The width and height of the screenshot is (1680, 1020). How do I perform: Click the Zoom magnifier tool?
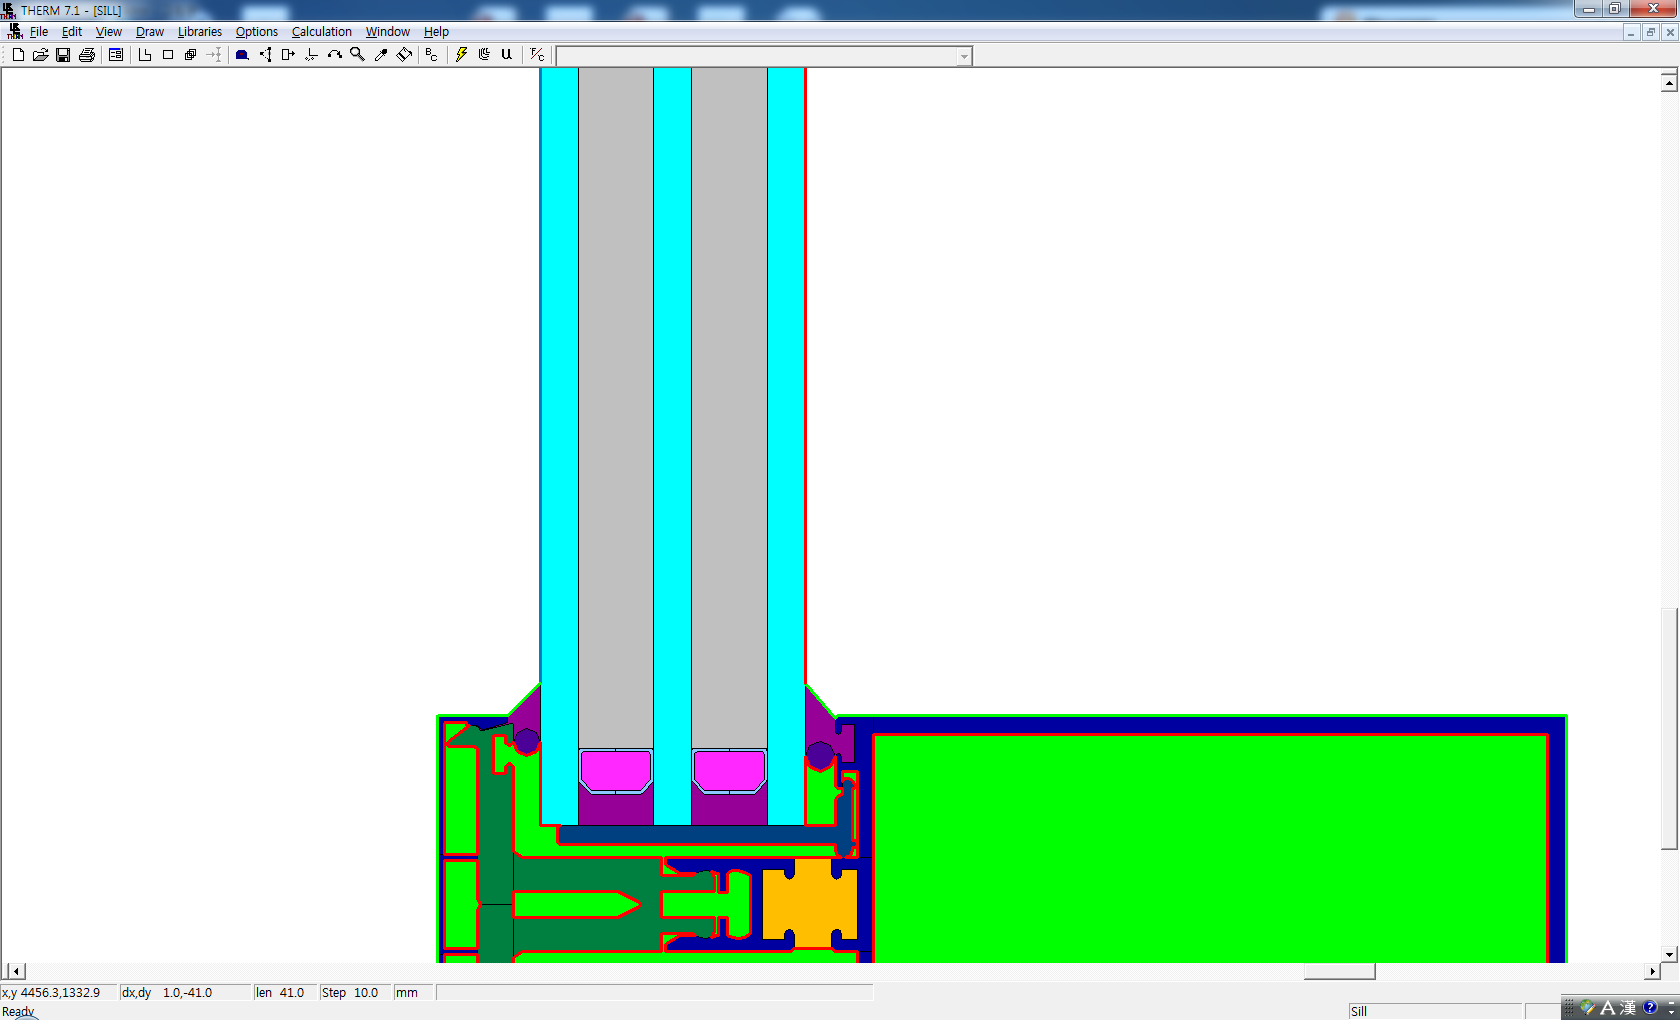click(357, 55)
